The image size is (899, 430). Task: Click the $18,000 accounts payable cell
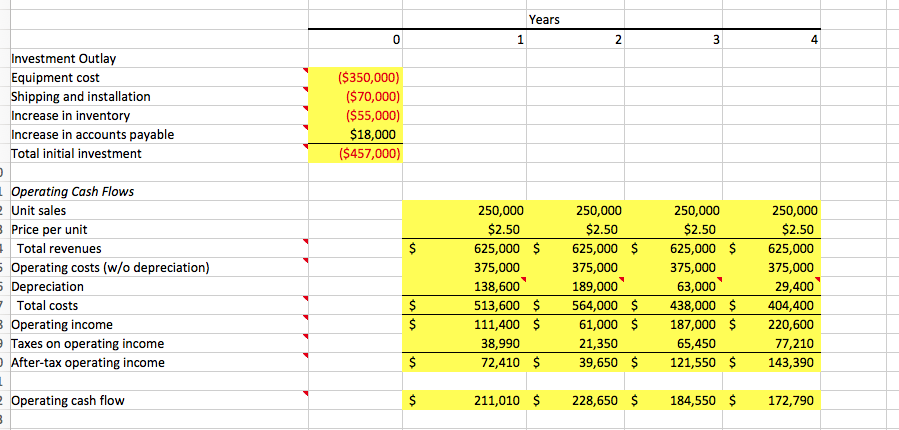[x=355, y=135]
